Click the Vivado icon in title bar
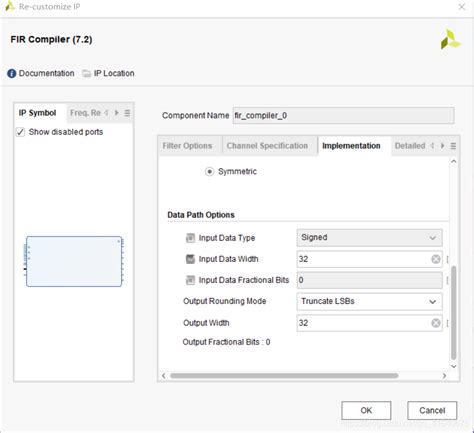 click(x=10, y=6)
